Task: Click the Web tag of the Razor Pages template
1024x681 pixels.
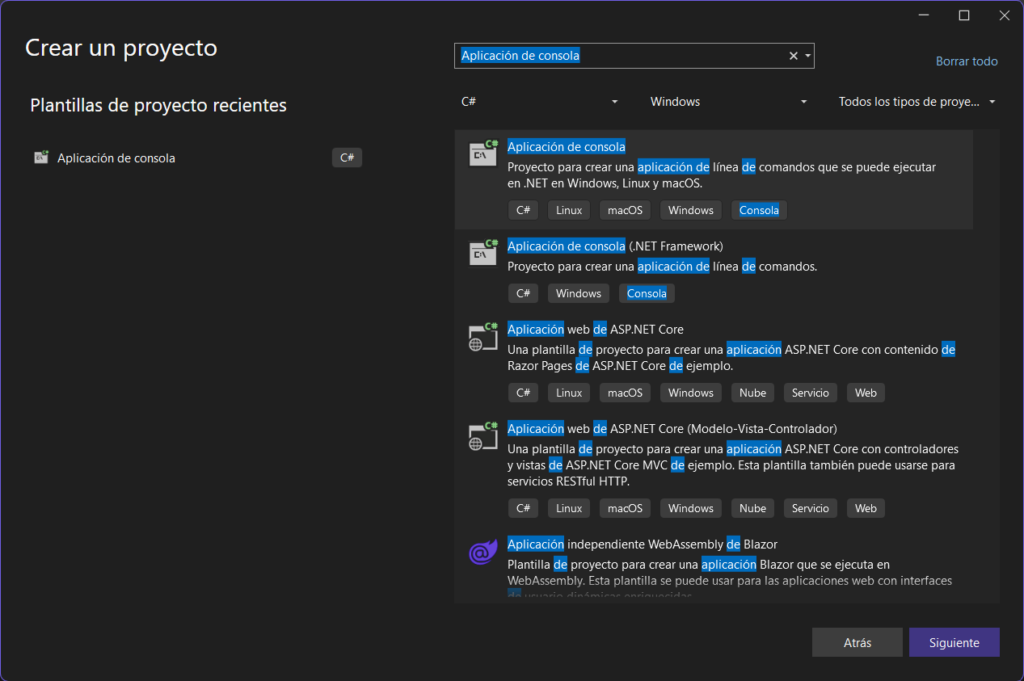Action: tap(866, 392)
